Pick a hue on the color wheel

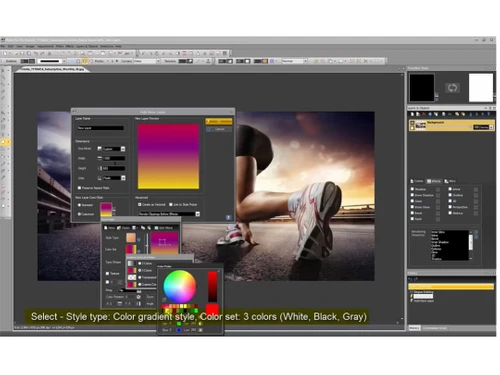179,287
